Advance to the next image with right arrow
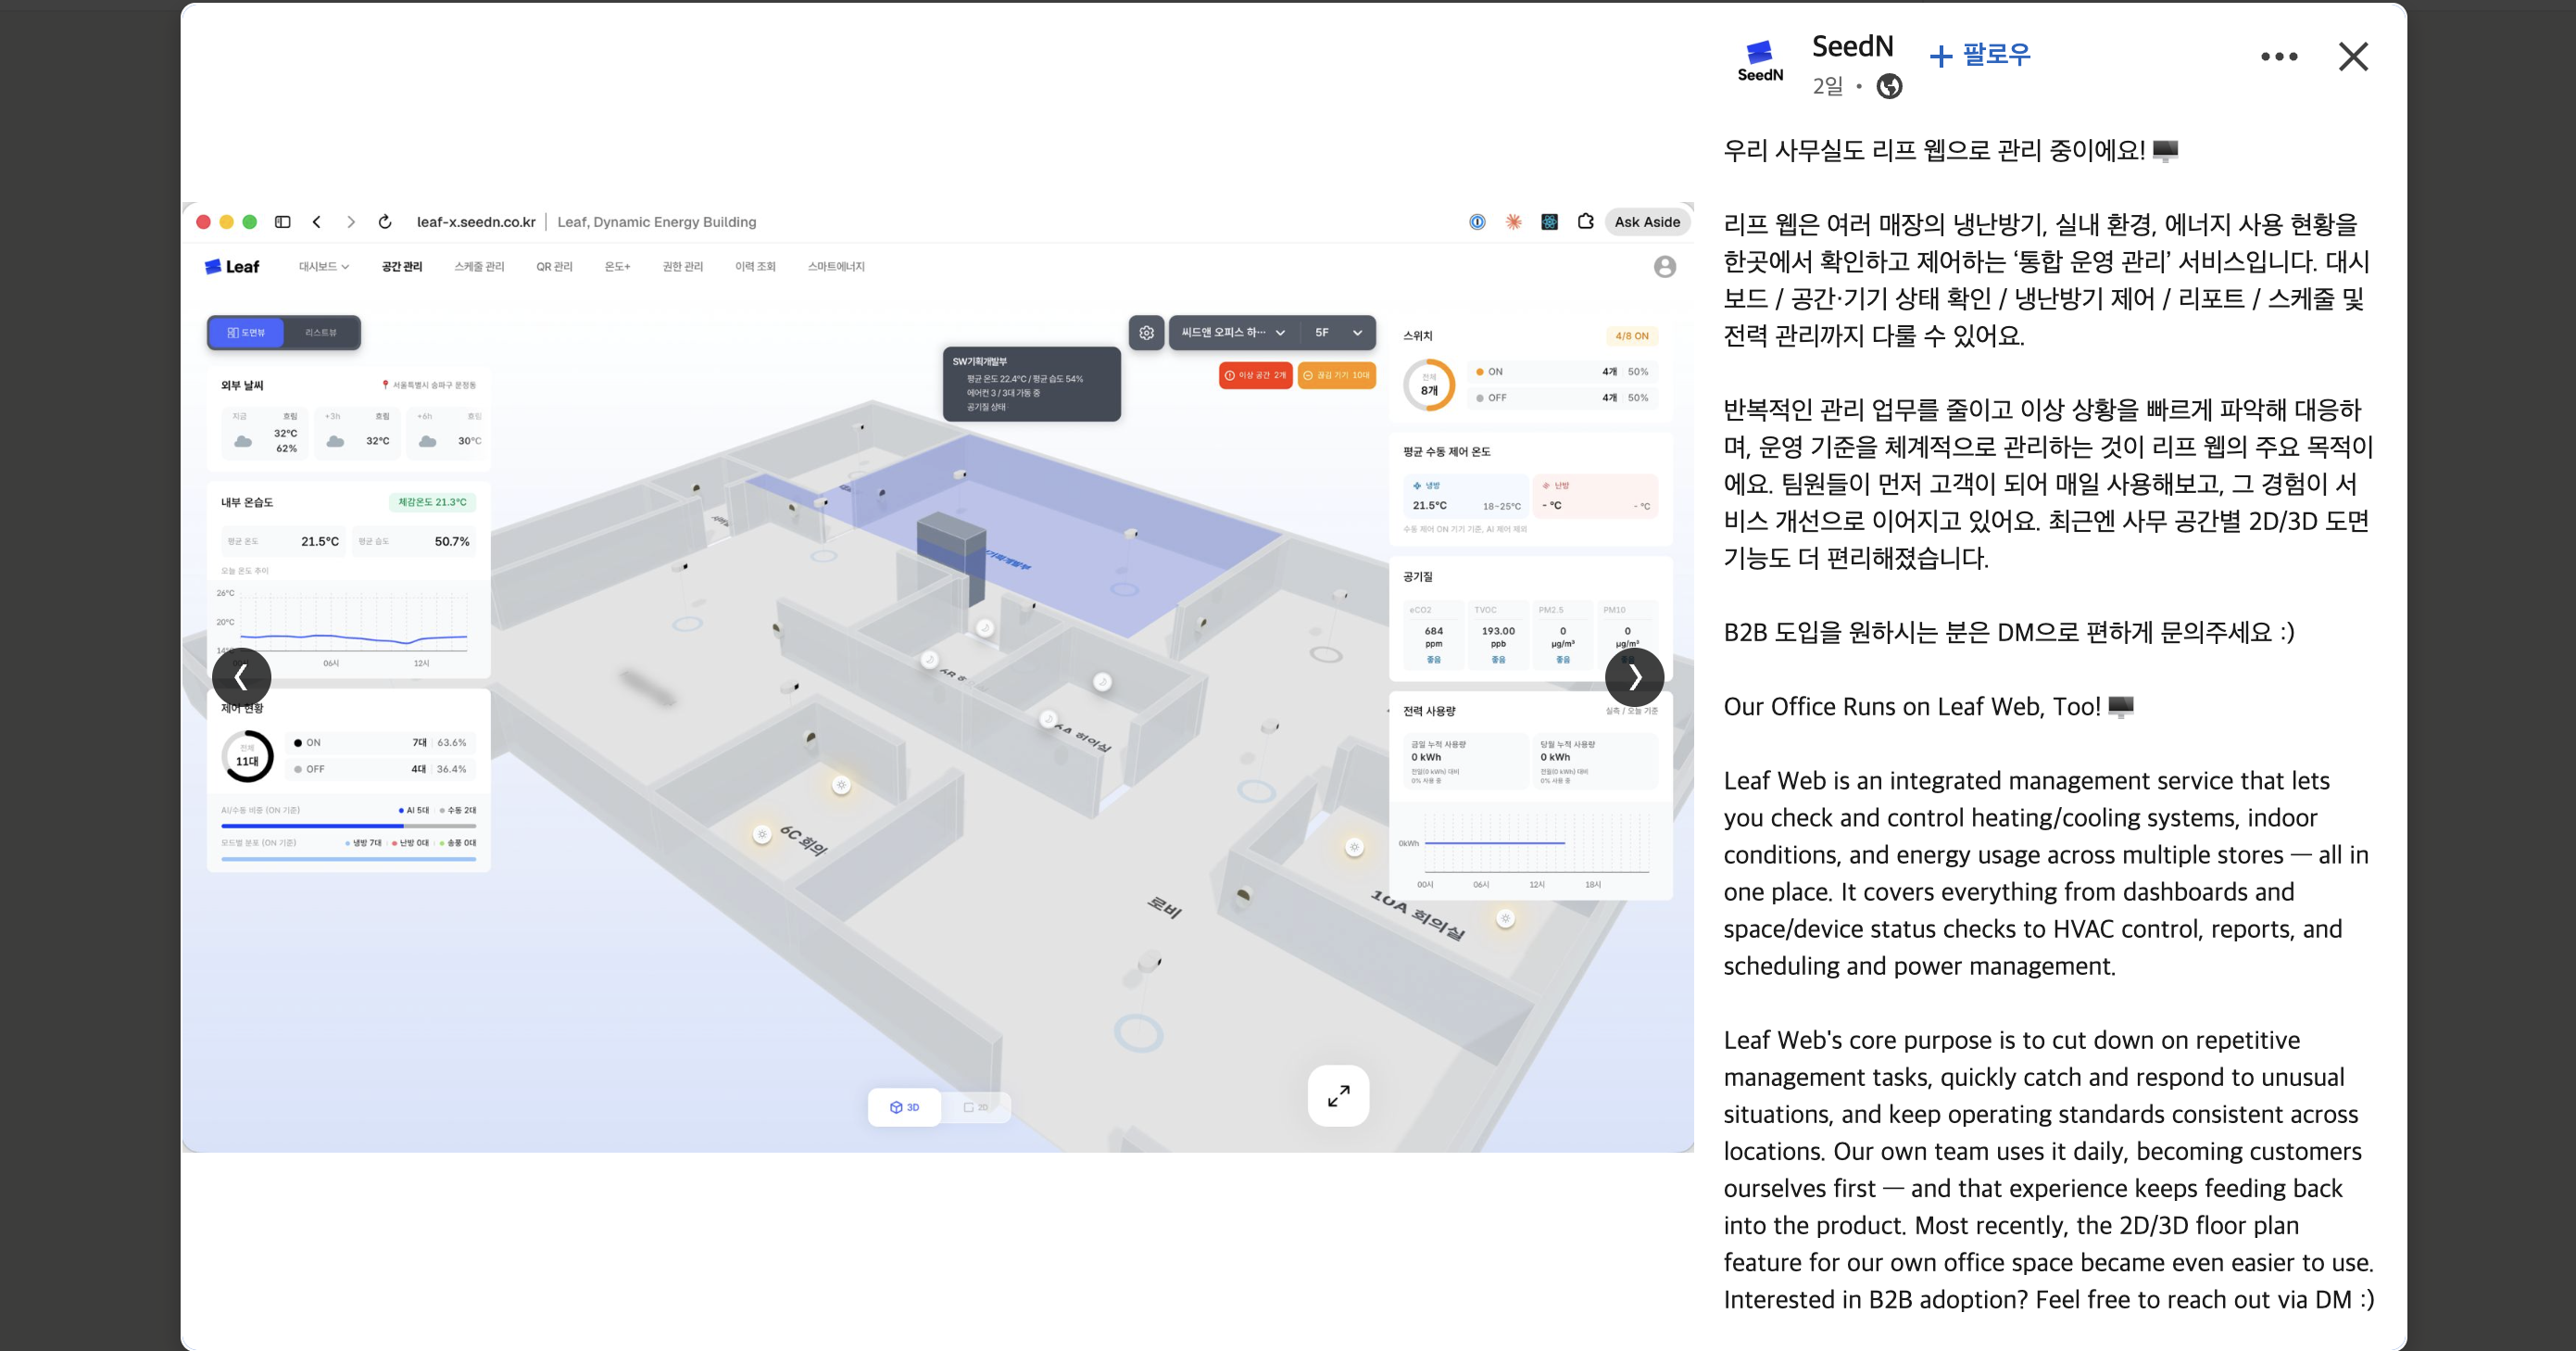 [x=1634, y=677]
